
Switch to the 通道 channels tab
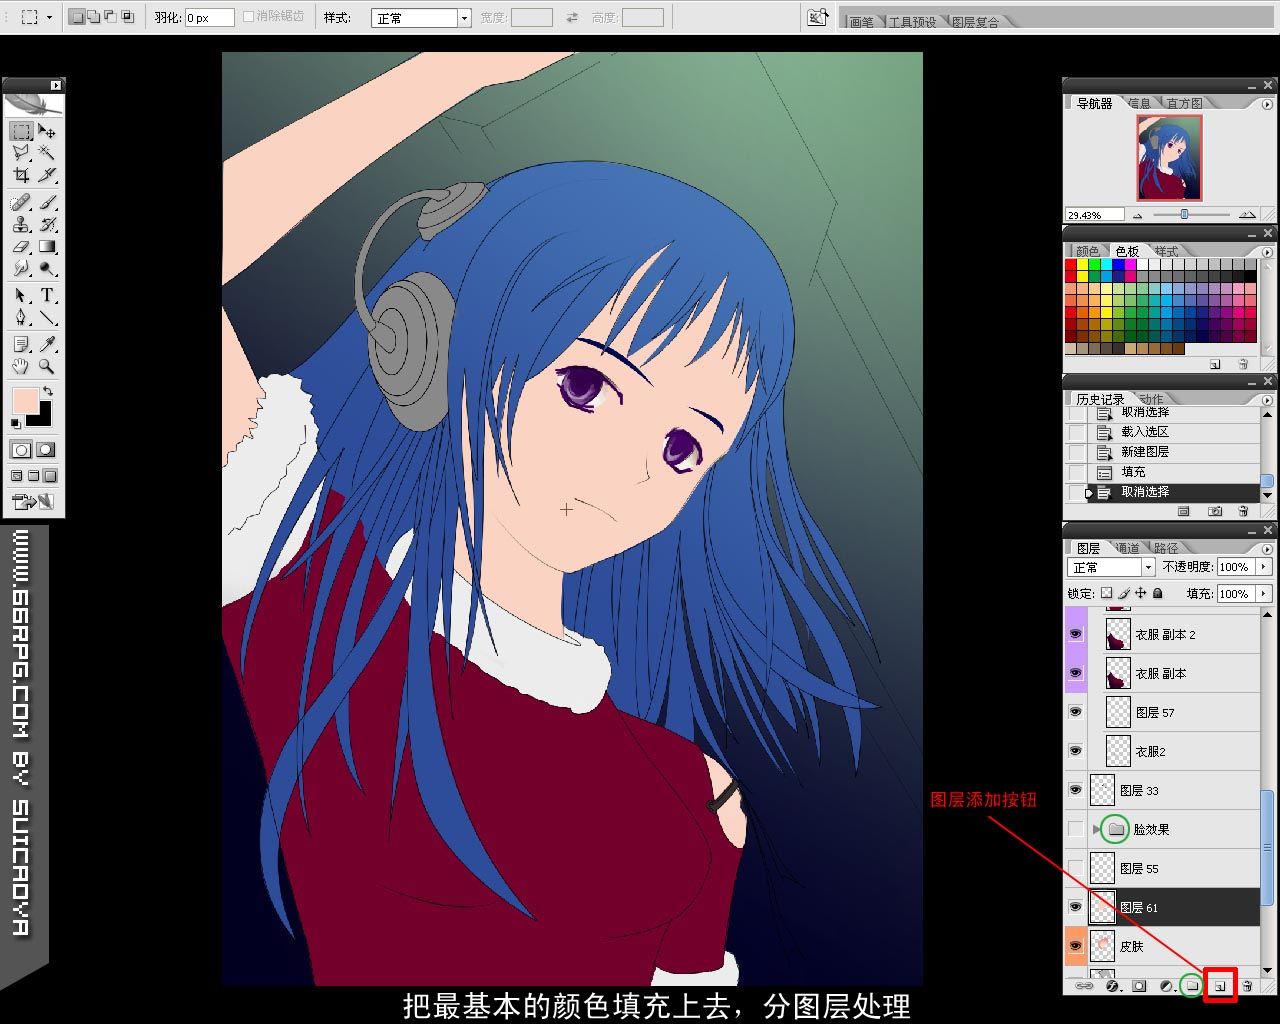[x=1127, y=548]
